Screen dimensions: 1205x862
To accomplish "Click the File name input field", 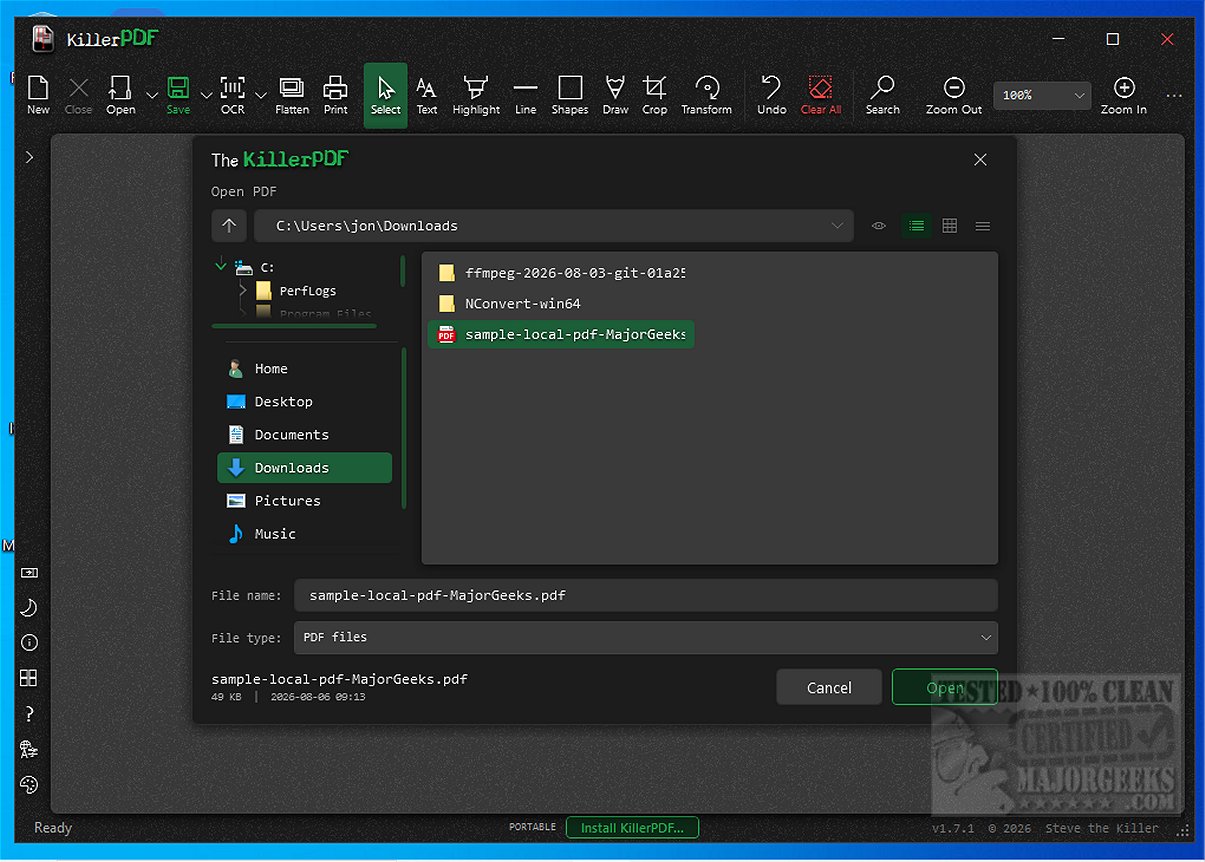I will pyautogui.click(x=646, y=595).
